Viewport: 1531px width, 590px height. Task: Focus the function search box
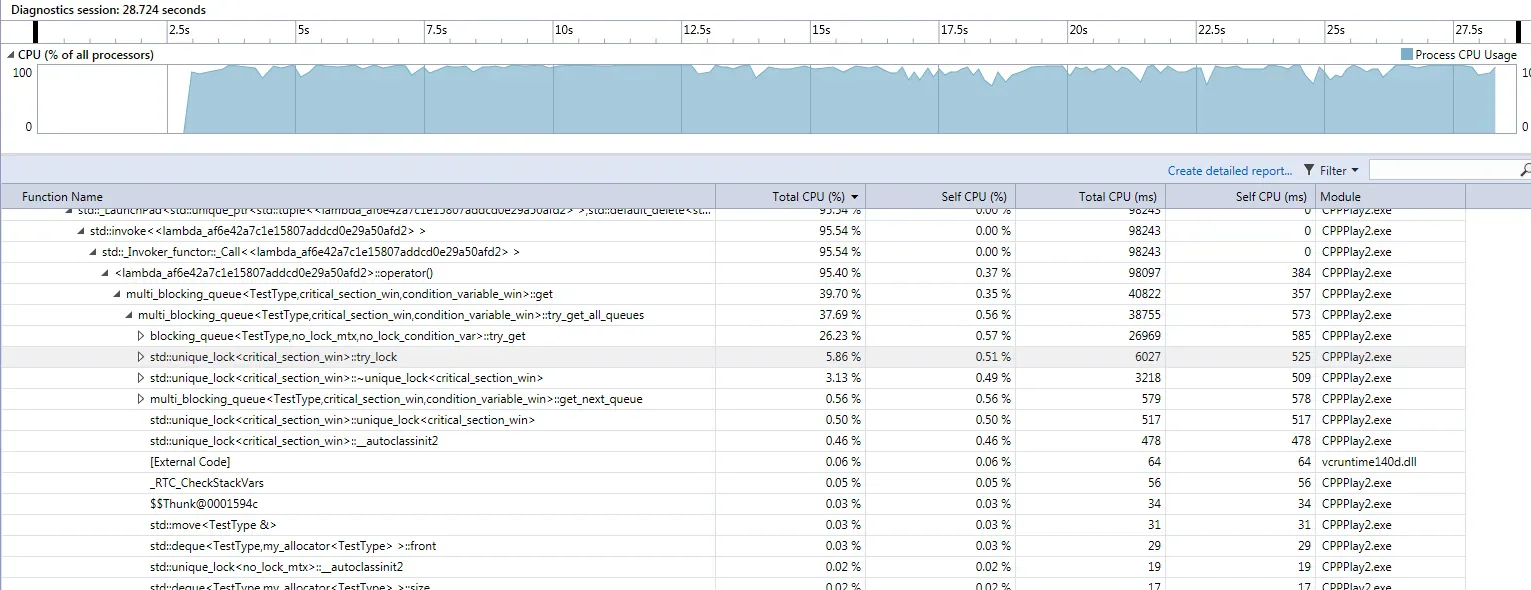1444,170
